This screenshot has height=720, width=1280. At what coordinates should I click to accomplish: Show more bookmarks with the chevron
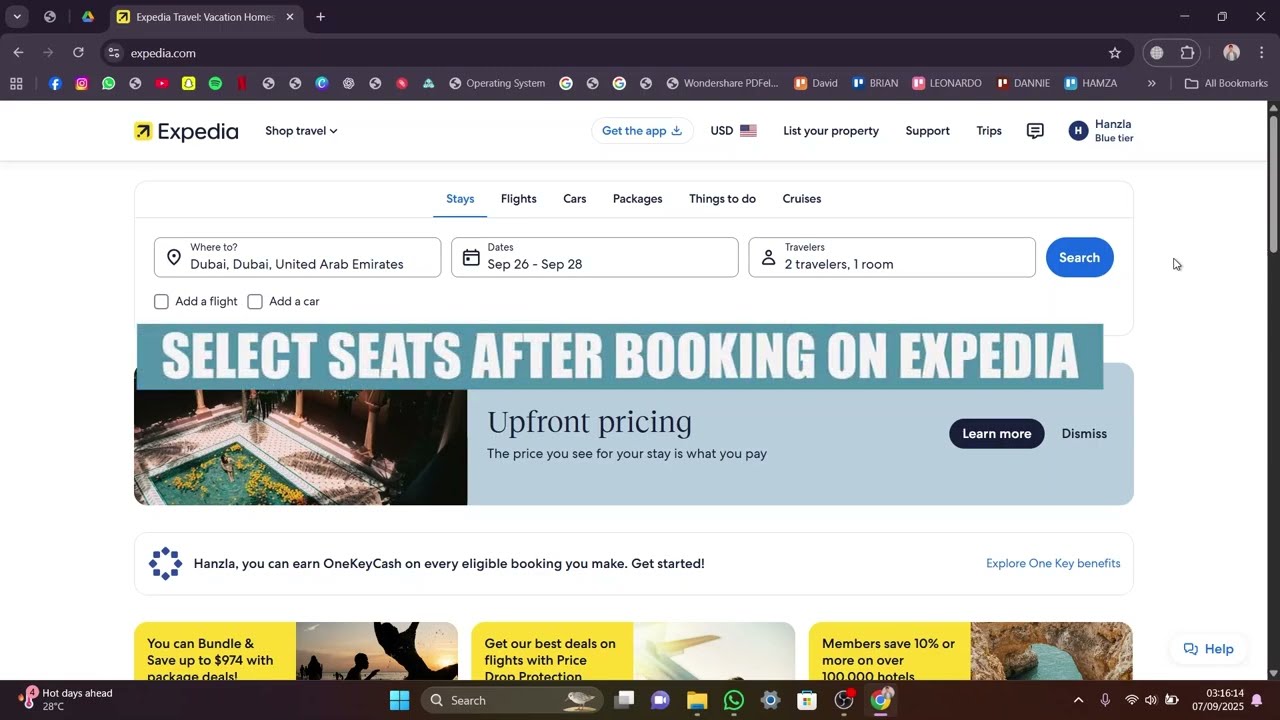[x=1151, y=84]
